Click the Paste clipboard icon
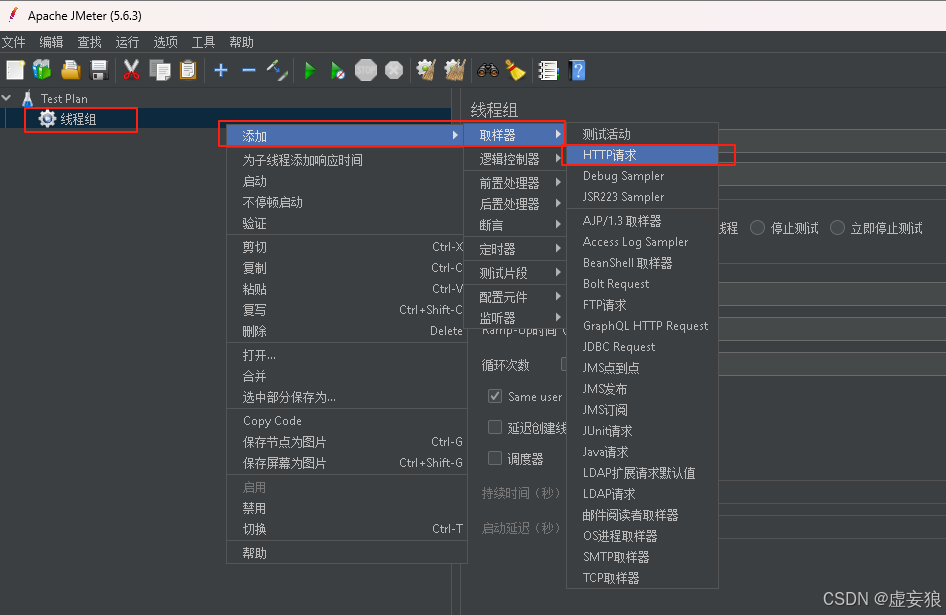This screenshot has width=946, height=615. [188, 70]
